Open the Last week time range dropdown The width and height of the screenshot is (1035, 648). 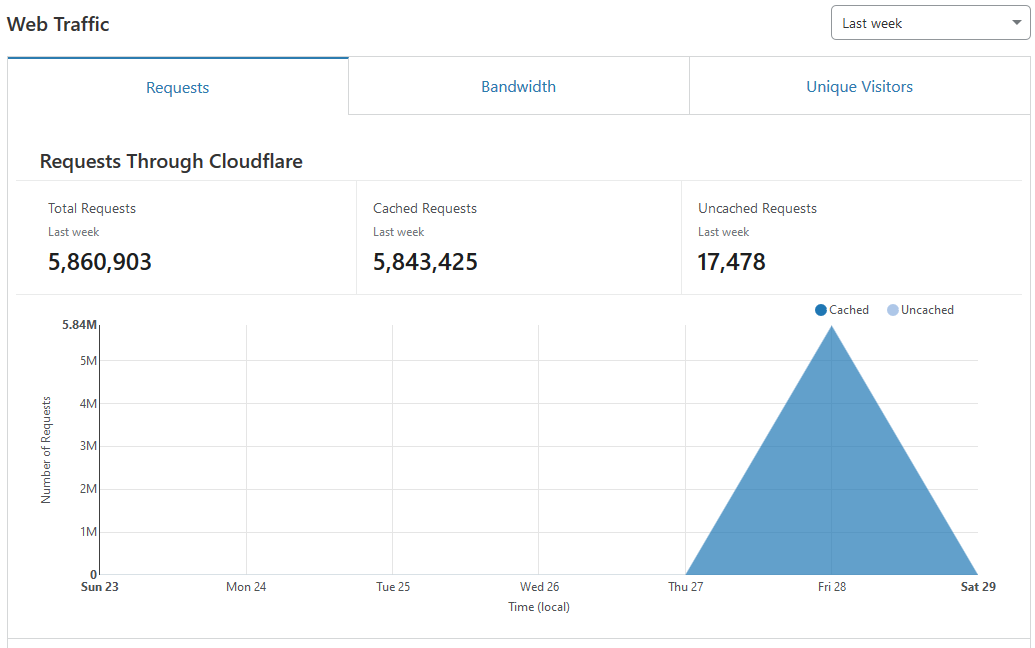point(930,23)
